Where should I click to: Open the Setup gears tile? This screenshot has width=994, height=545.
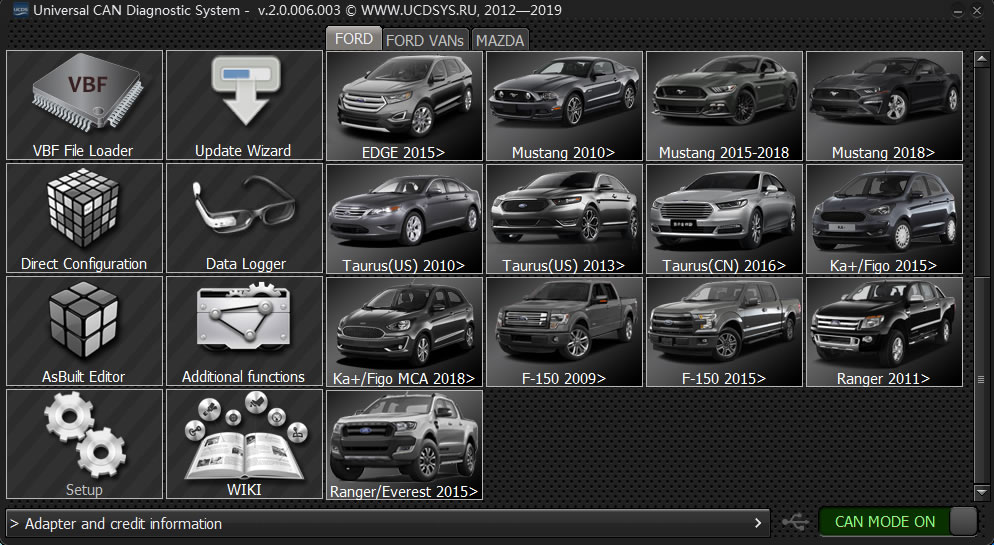point(84,444)
